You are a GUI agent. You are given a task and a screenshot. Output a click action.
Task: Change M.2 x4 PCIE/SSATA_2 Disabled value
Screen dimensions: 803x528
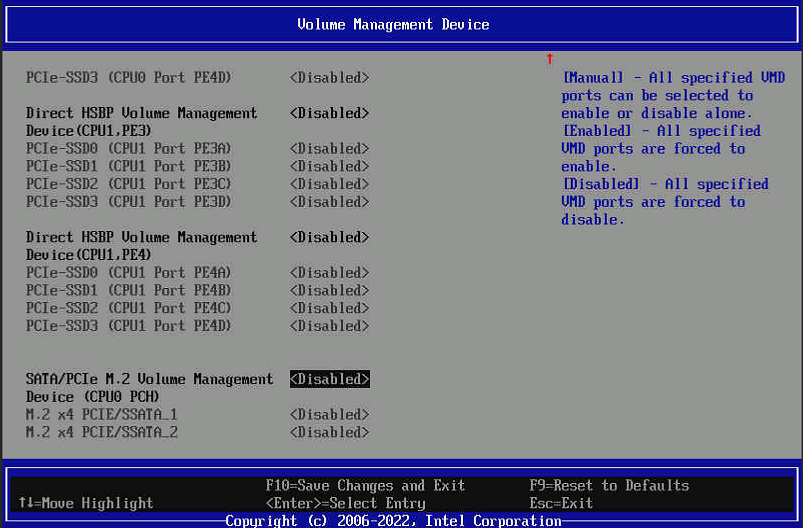coord(329,432)
